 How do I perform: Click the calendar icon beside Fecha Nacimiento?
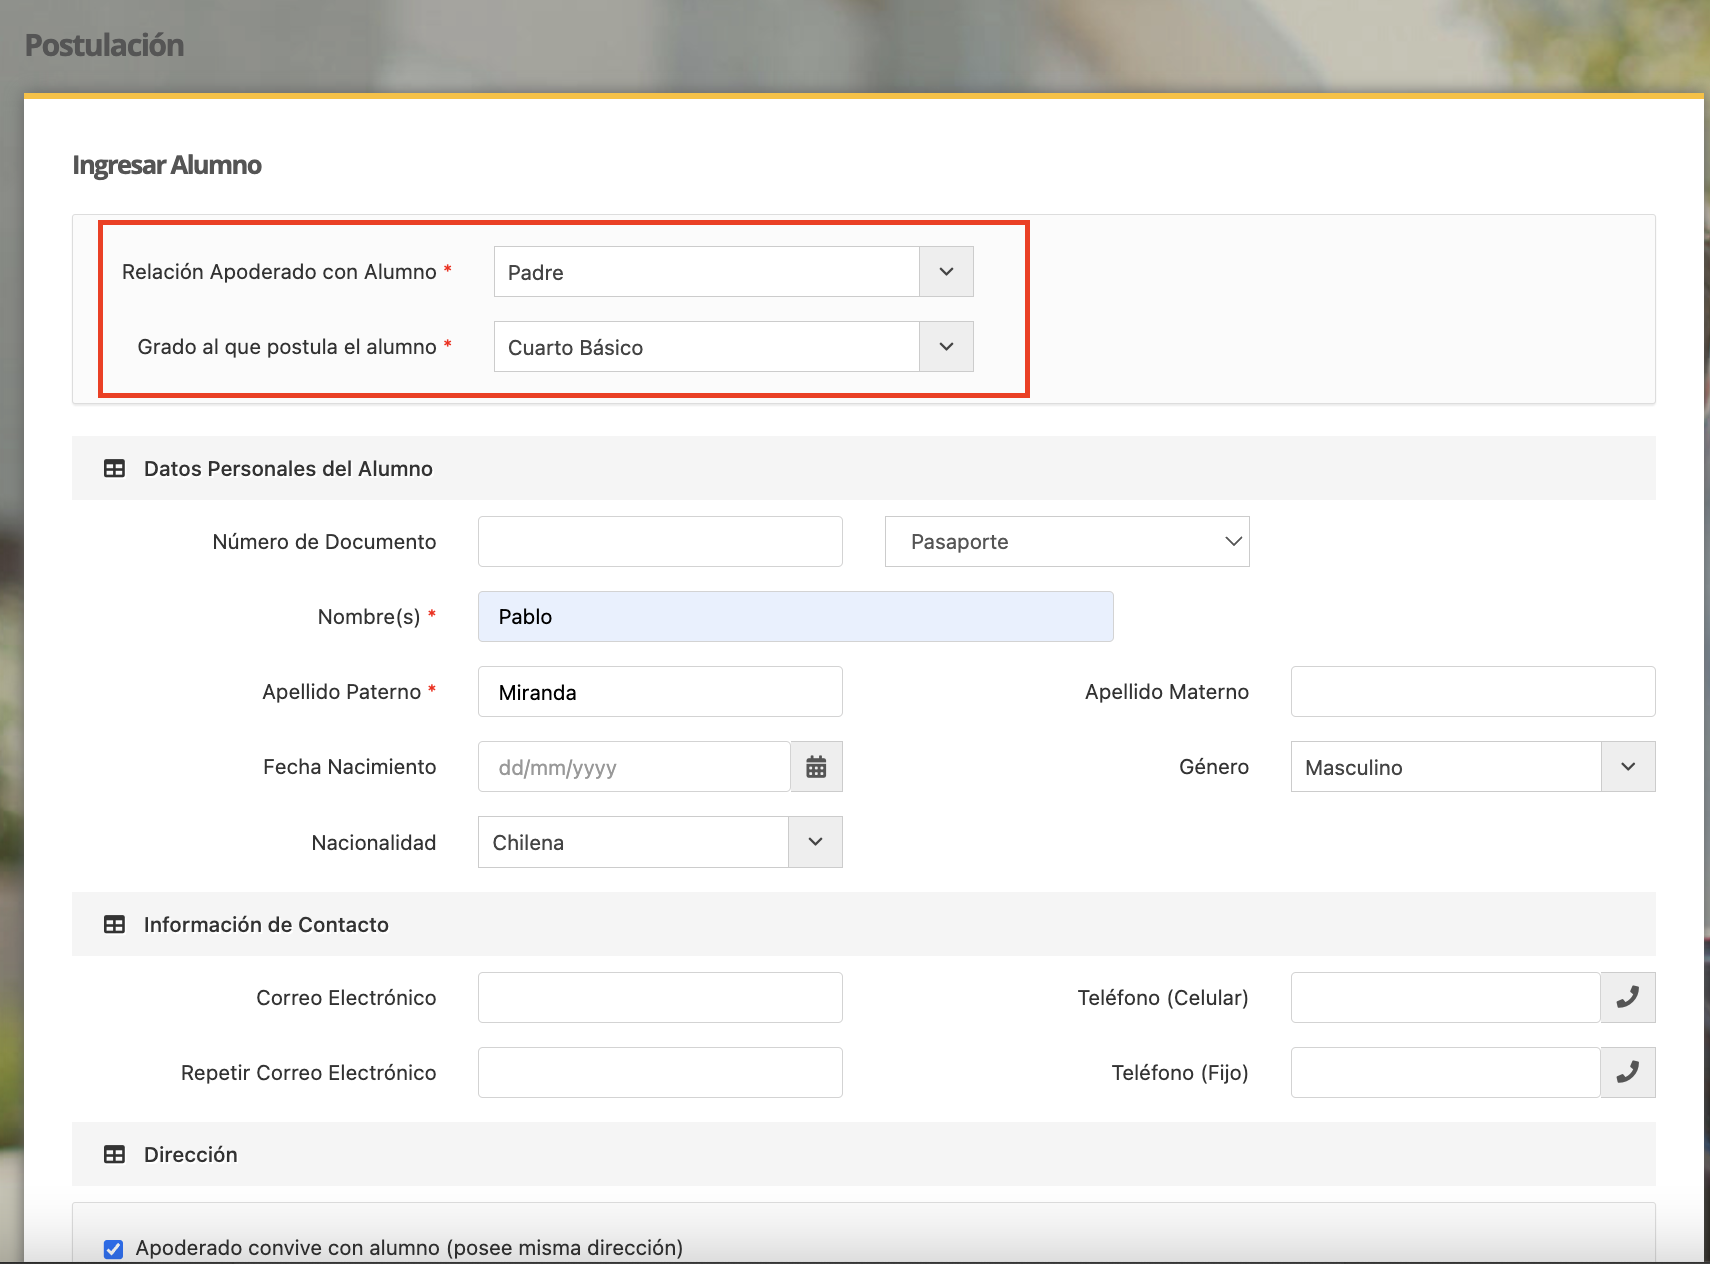(816, 767)
